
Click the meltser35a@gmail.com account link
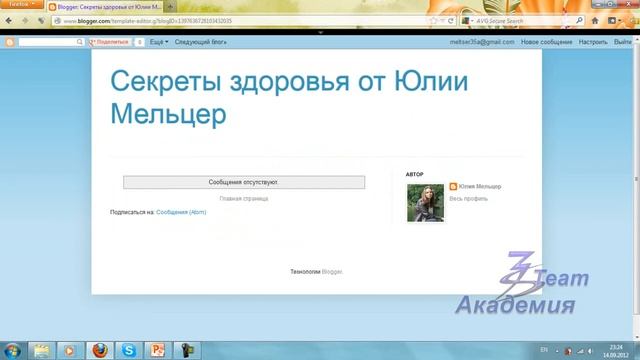pyautogui.click(x=482, y=42)
